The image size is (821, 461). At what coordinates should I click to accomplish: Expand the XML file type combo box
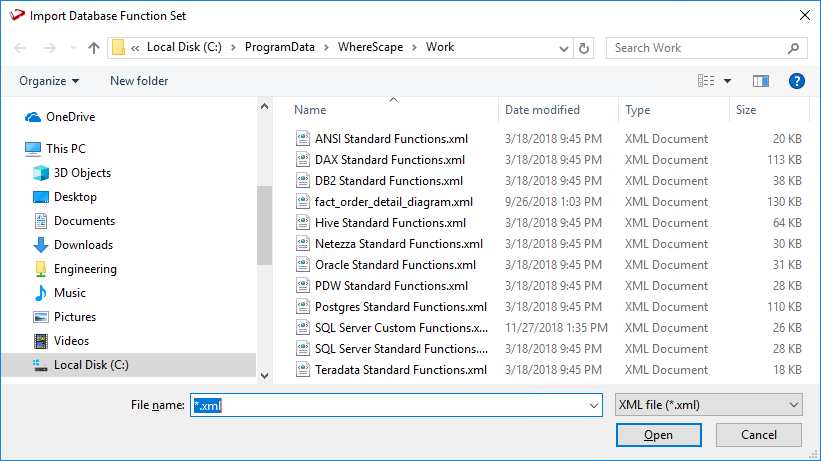point(708,405)
